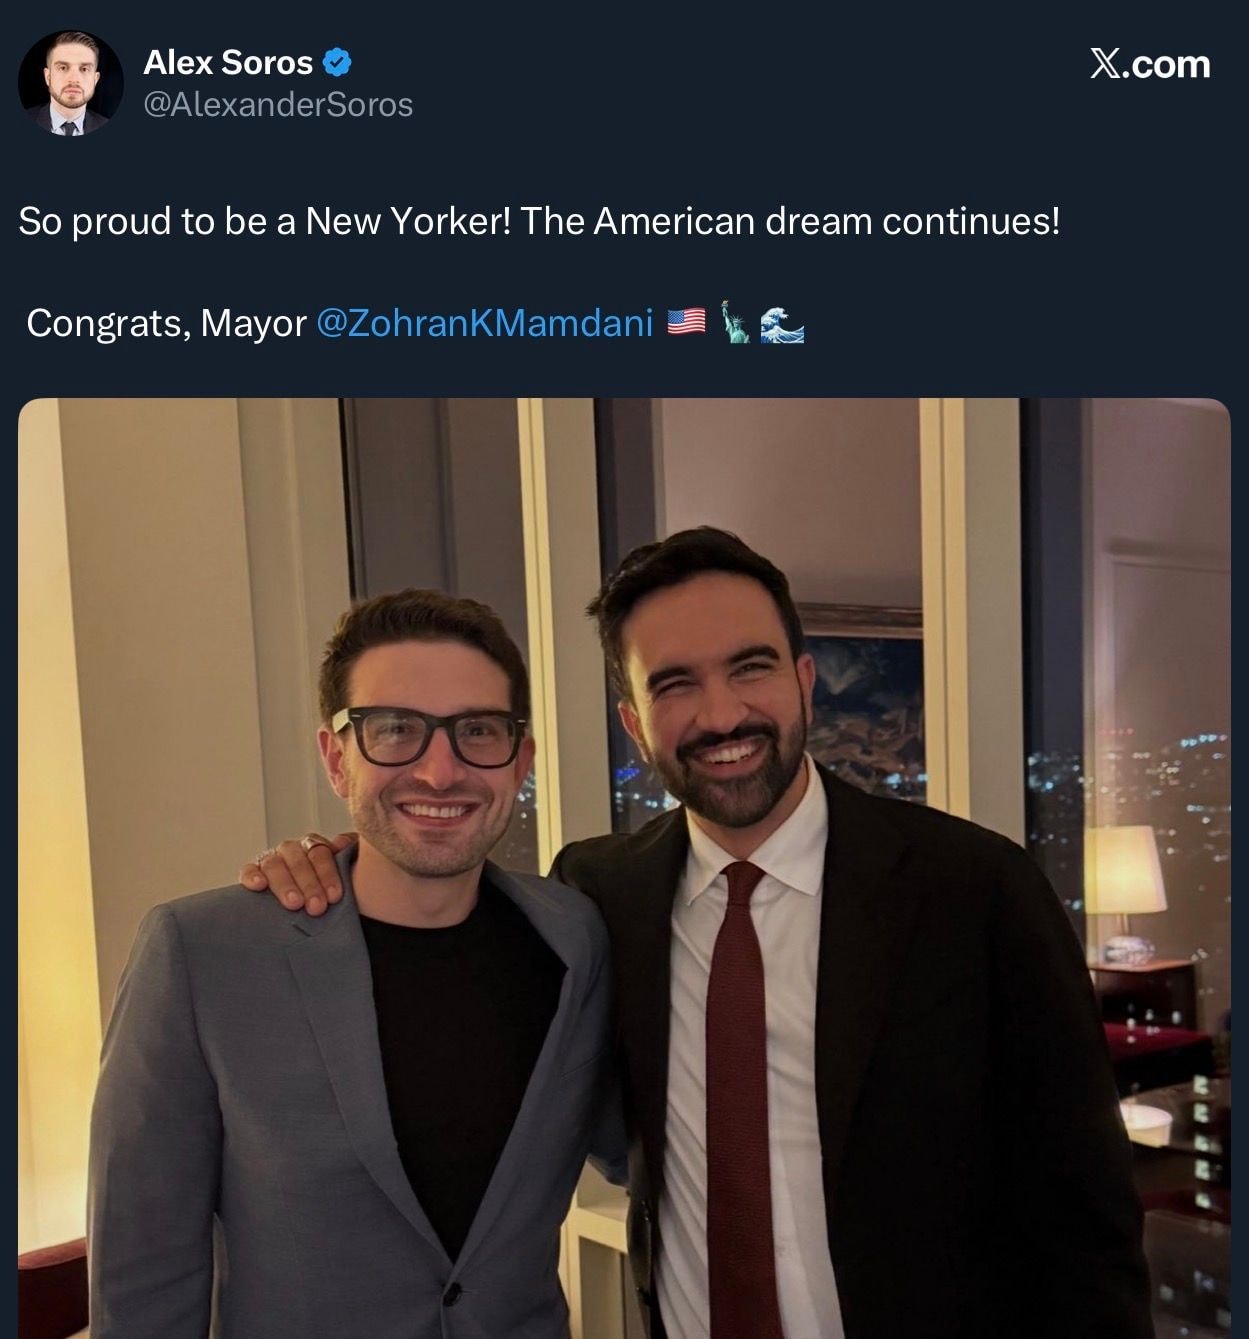Open the @AlexanderSoros handle
The height and width of the screenshot is (1339, 1249).
coord(278,105)
